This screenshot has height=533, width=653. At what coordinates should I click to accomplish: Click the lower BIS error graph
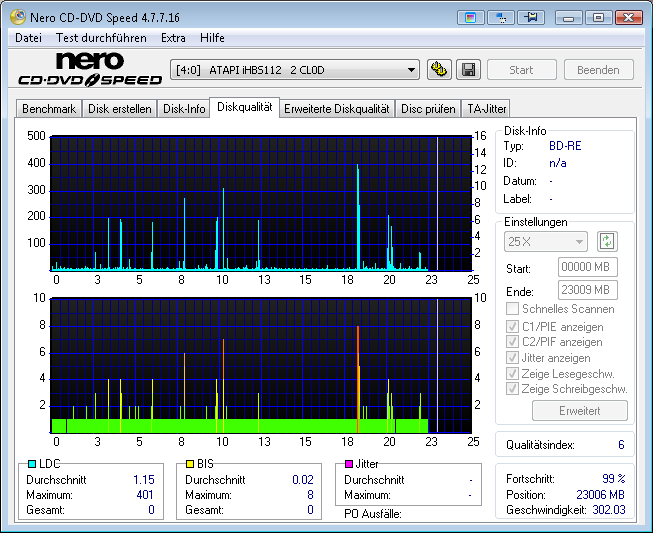(261, 366)
